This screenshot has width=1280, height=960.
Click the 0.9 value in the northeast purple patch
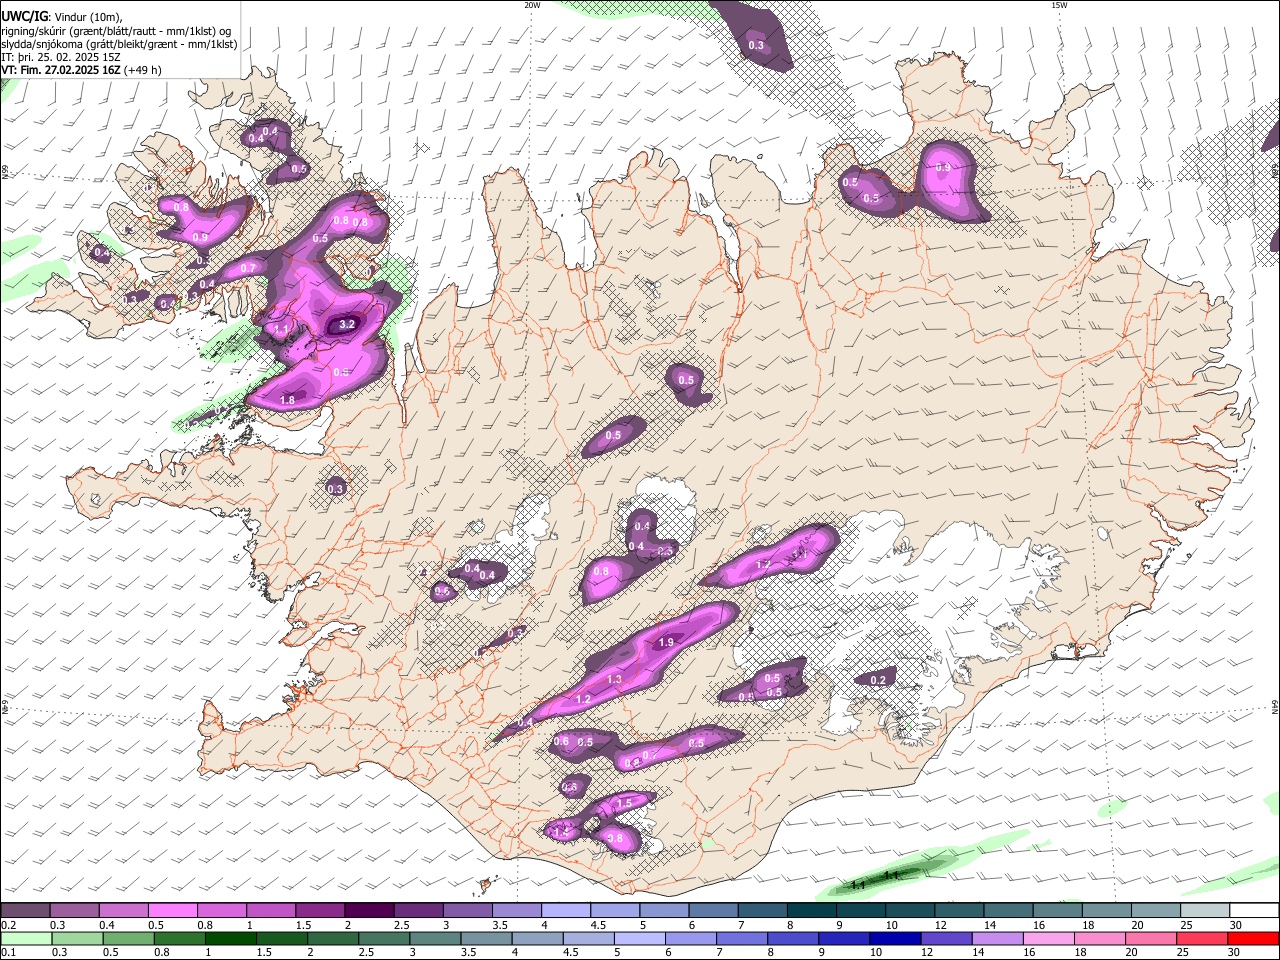943,168
